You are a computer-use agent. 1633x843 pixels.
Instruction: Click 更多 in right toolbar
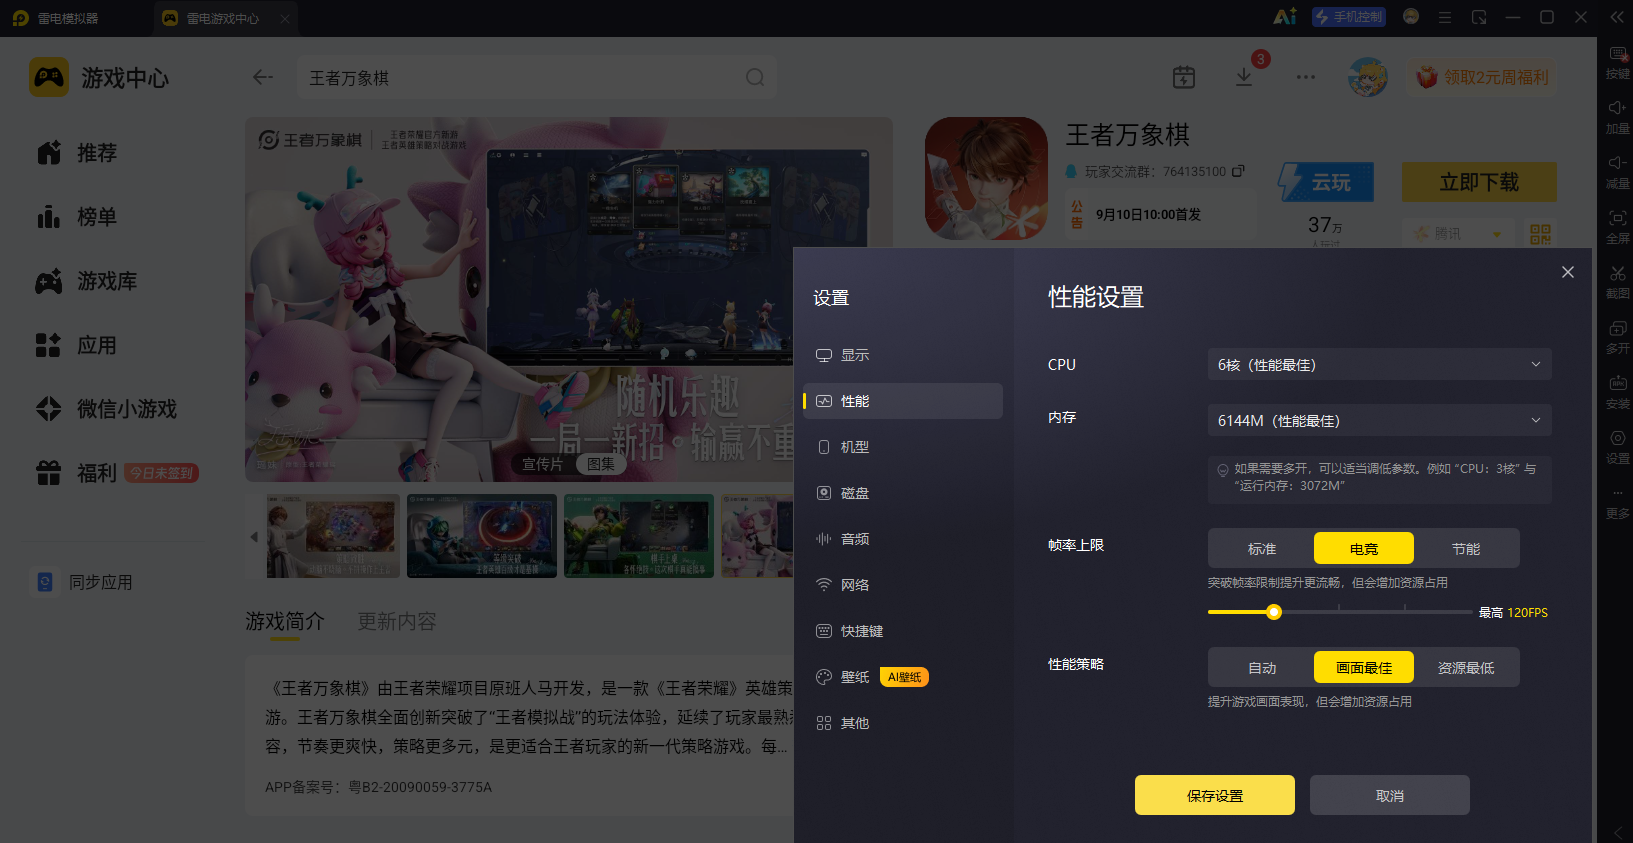(x=1617, y=502)
